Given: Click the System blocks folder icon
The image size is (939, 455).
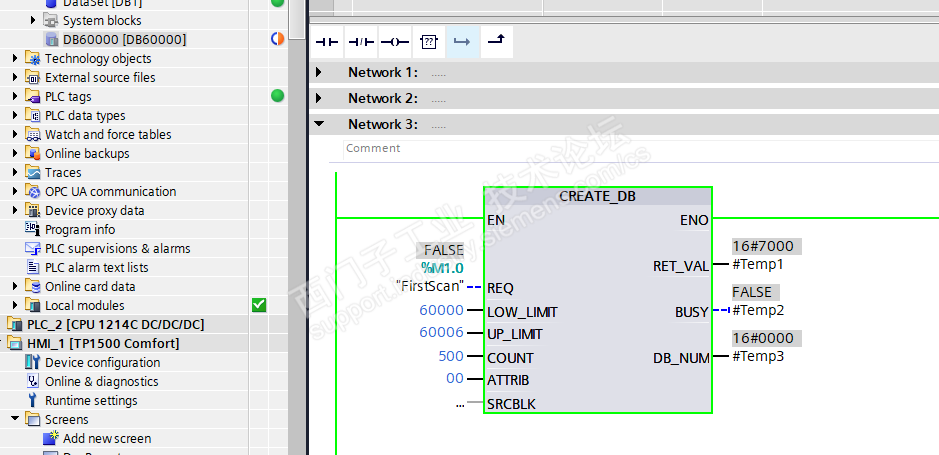Looking at the screenshot, I should coord(51,20).
